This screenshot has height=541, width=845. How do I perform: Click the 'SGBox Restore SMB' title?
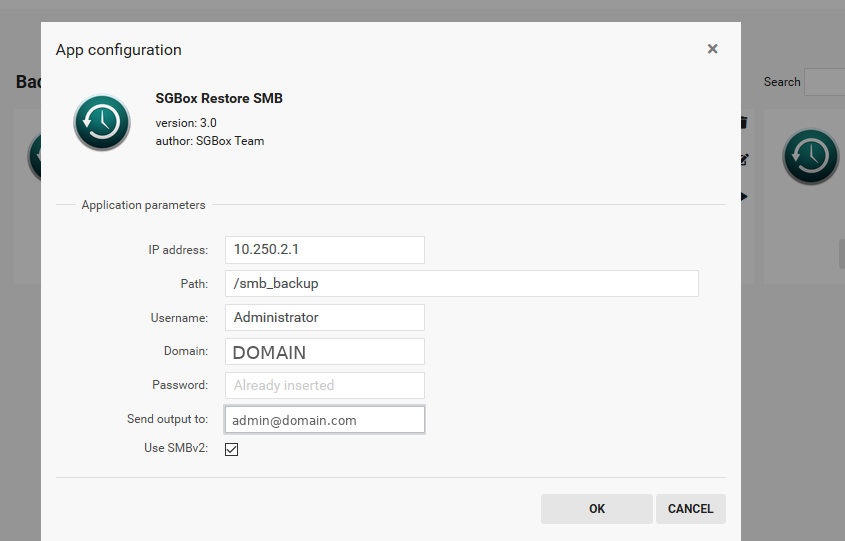[x=219, y=98]
